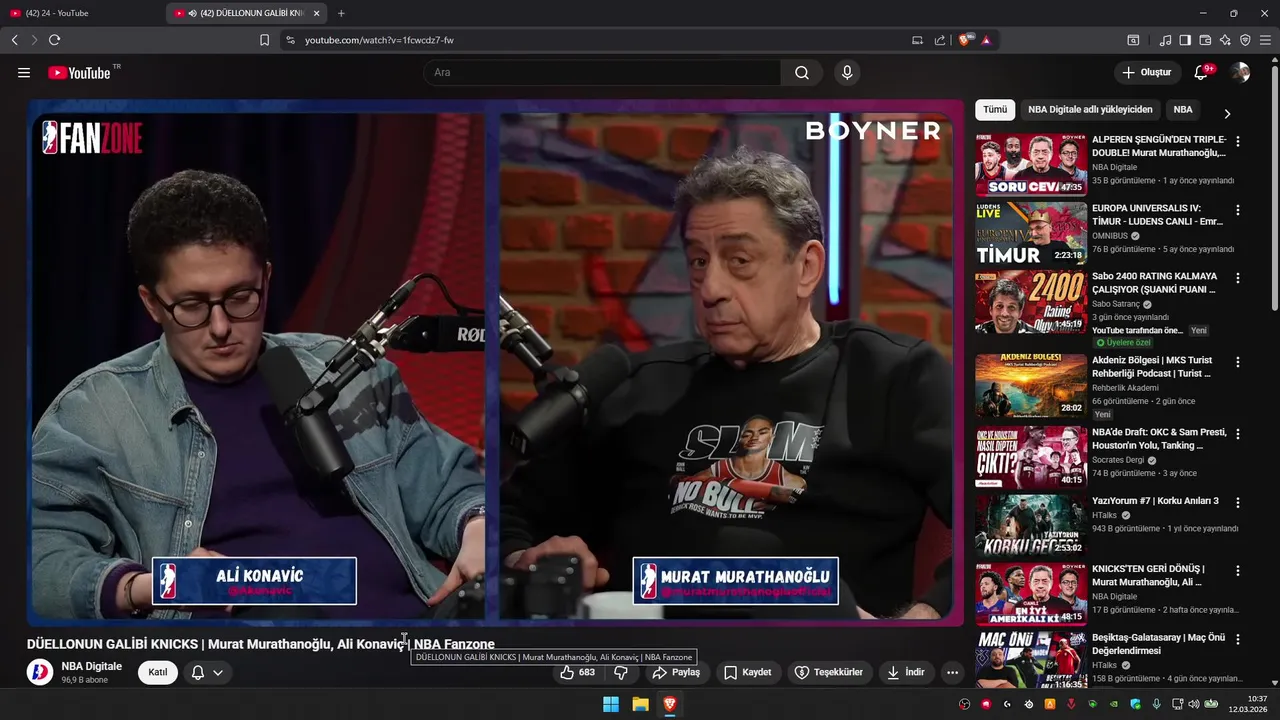Dislike the video

[621, 672]
